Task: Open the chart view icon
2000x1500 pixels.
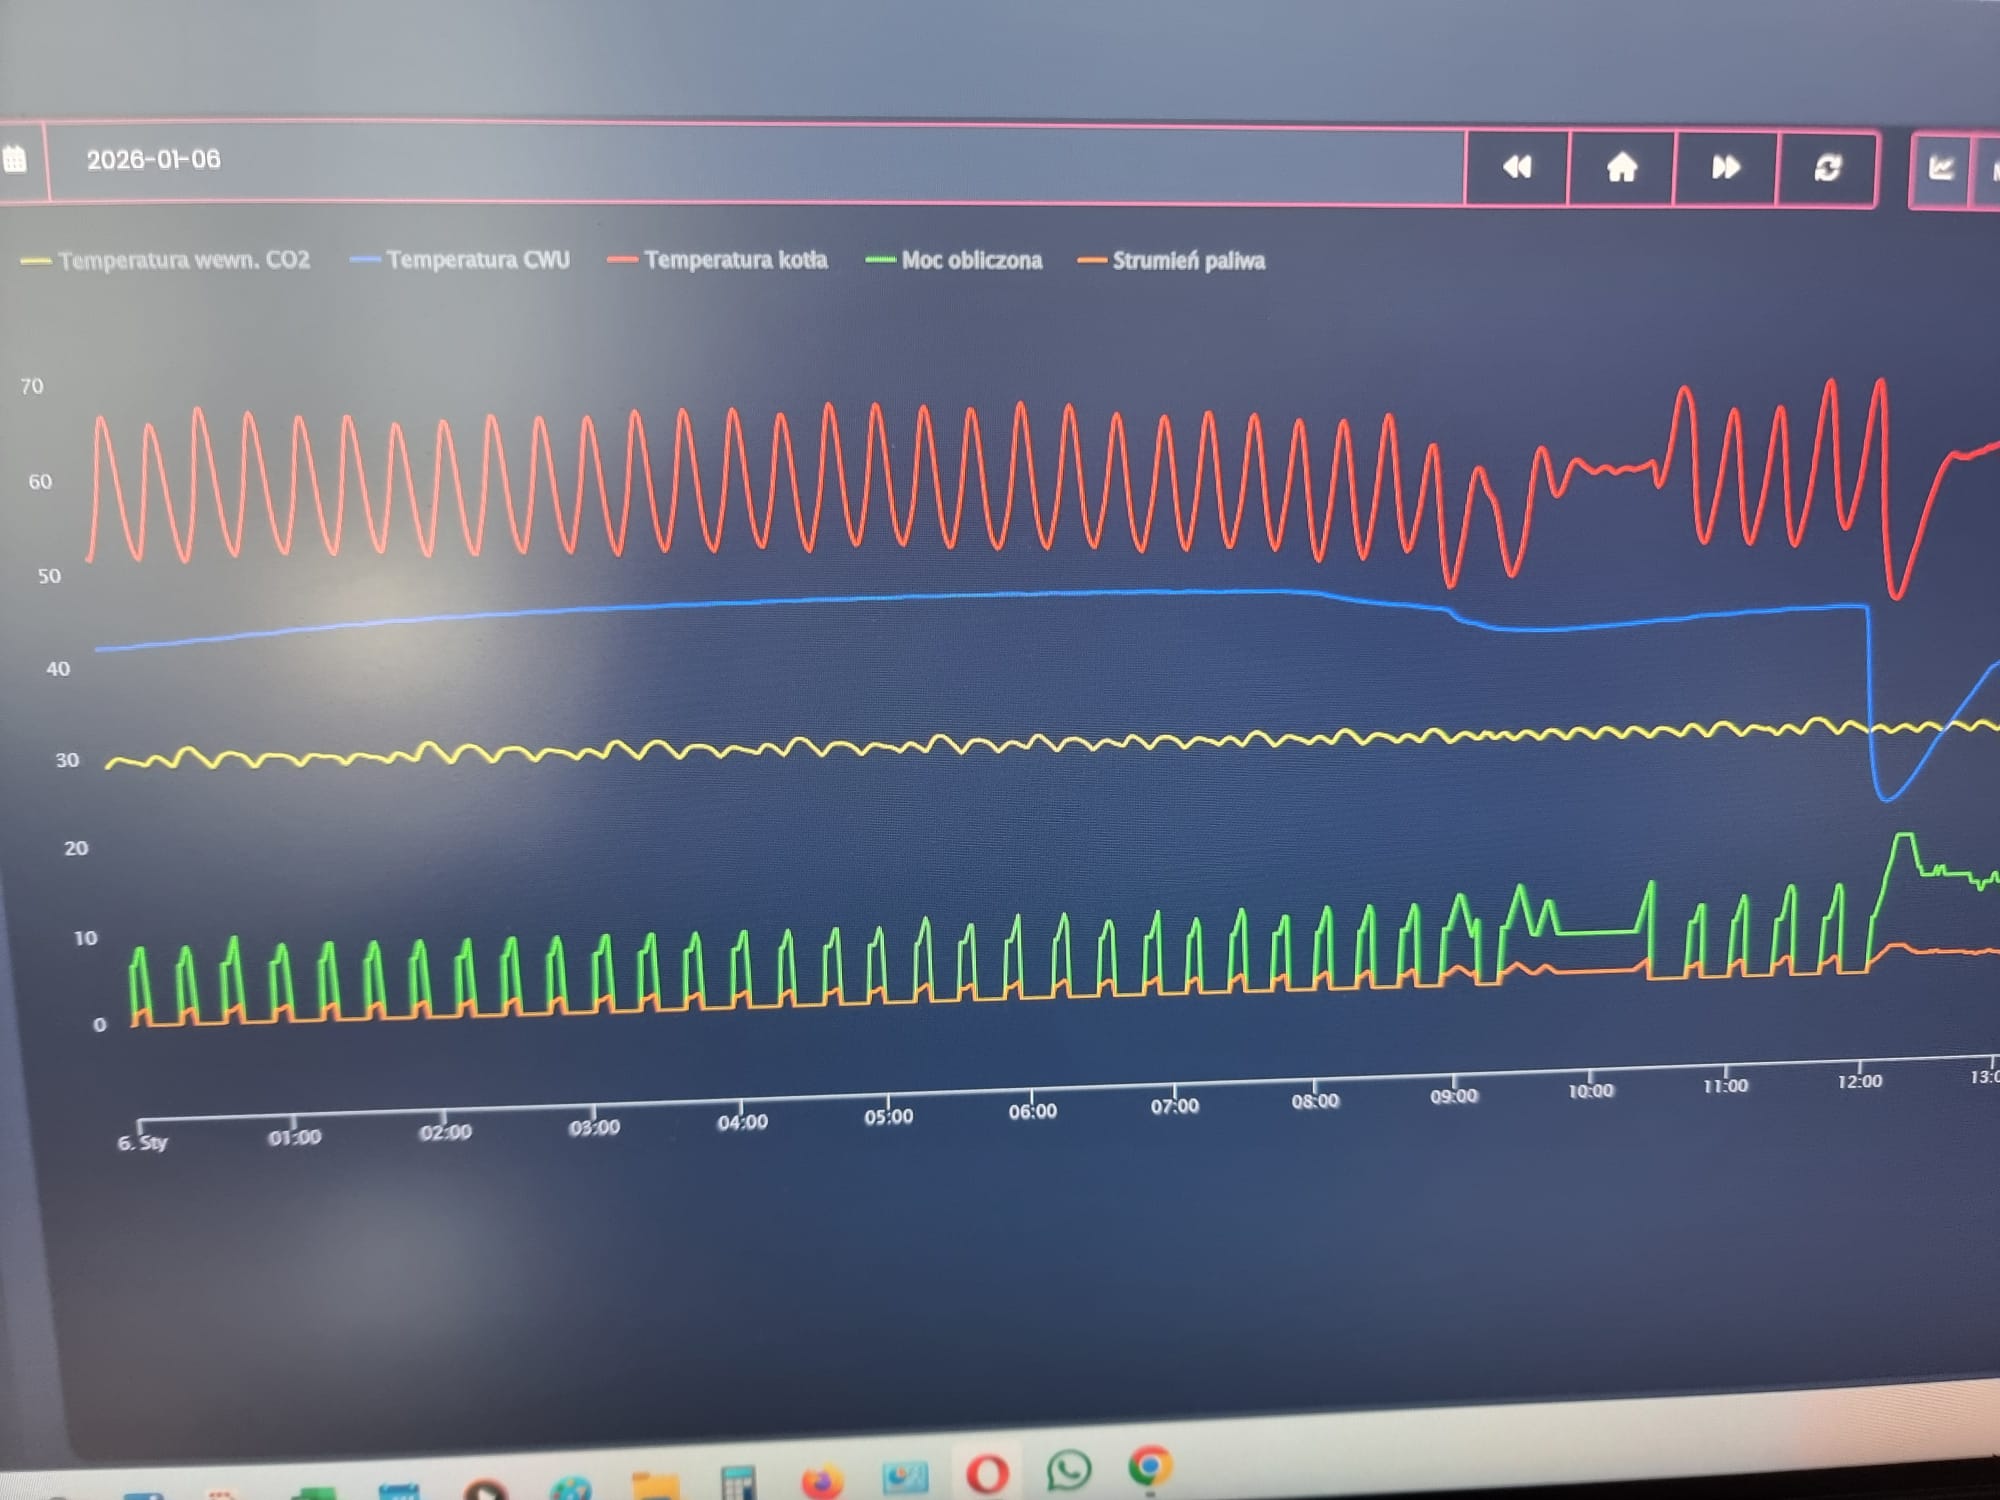Action: pos(1940,167)
